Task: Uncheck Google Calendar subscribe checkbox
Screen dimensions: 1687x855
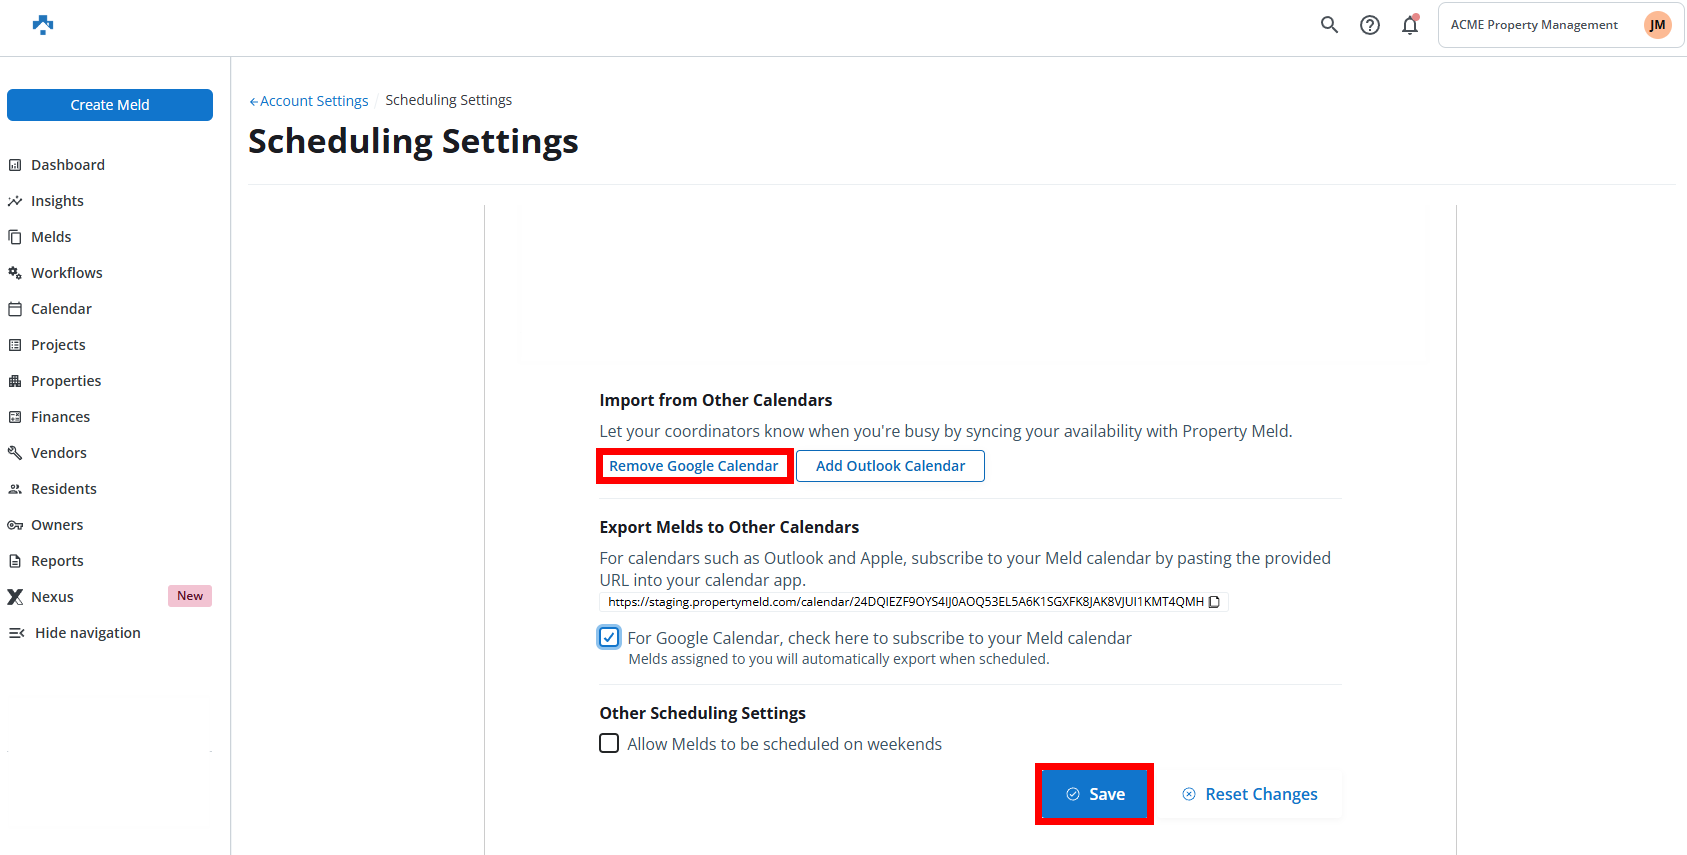Action: click(x=609, y=637)
